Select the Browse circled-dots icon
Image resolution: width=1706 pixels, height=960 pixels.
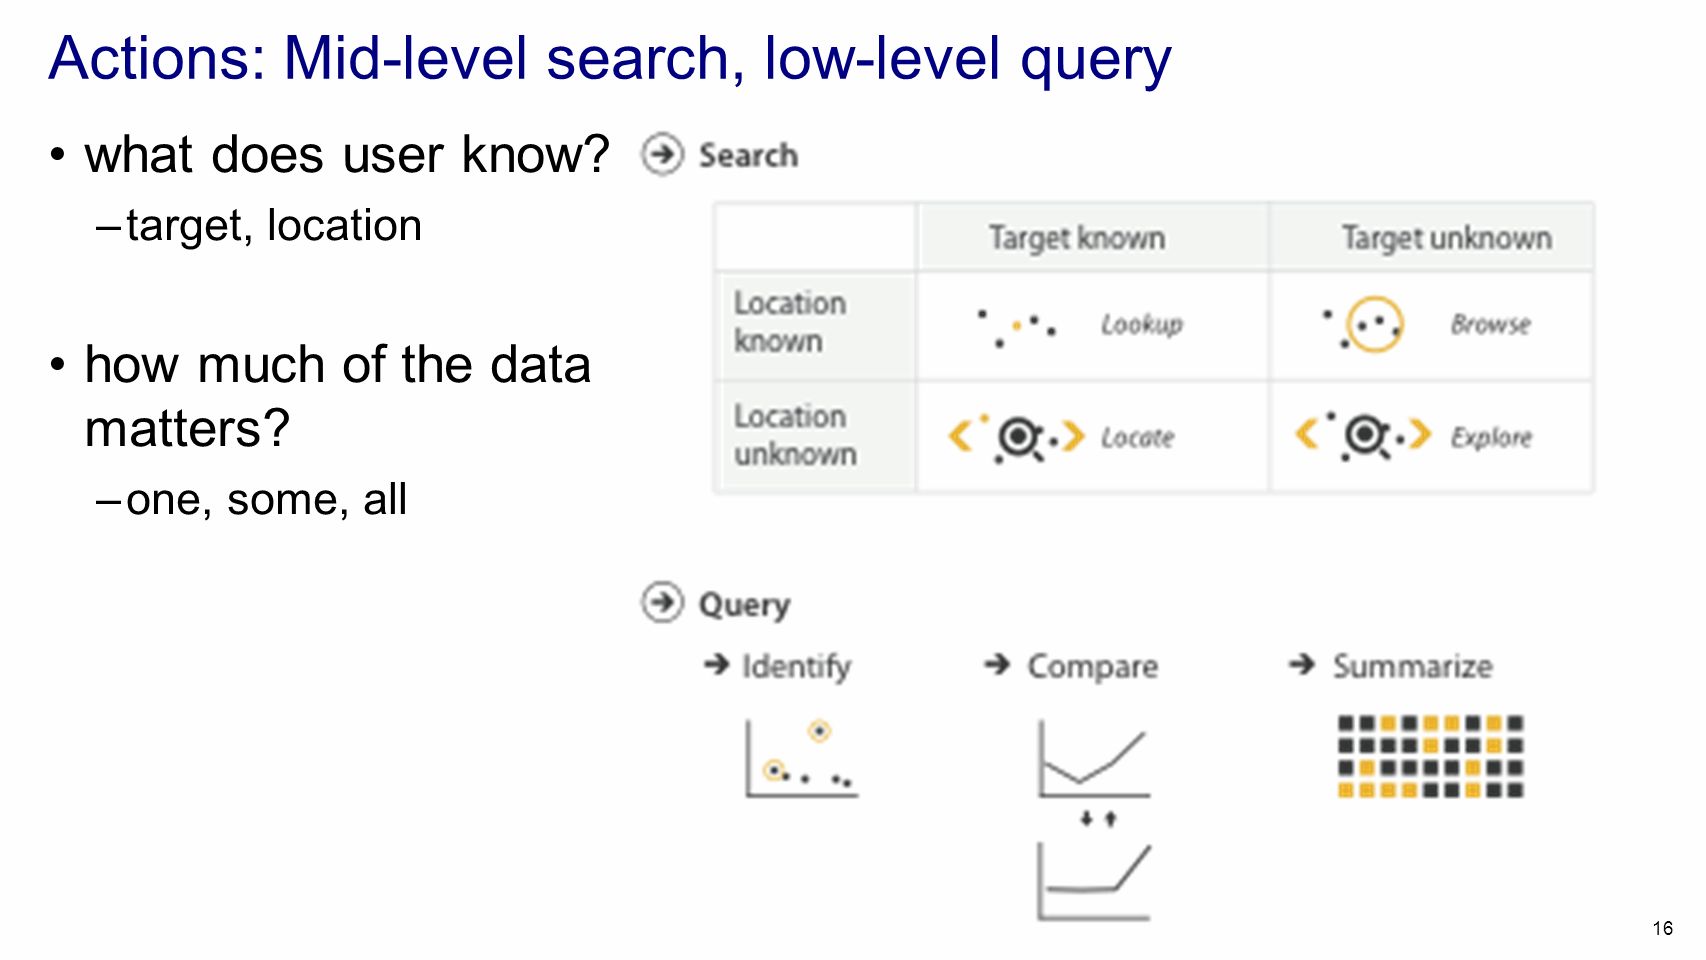tap(1364, 324)
